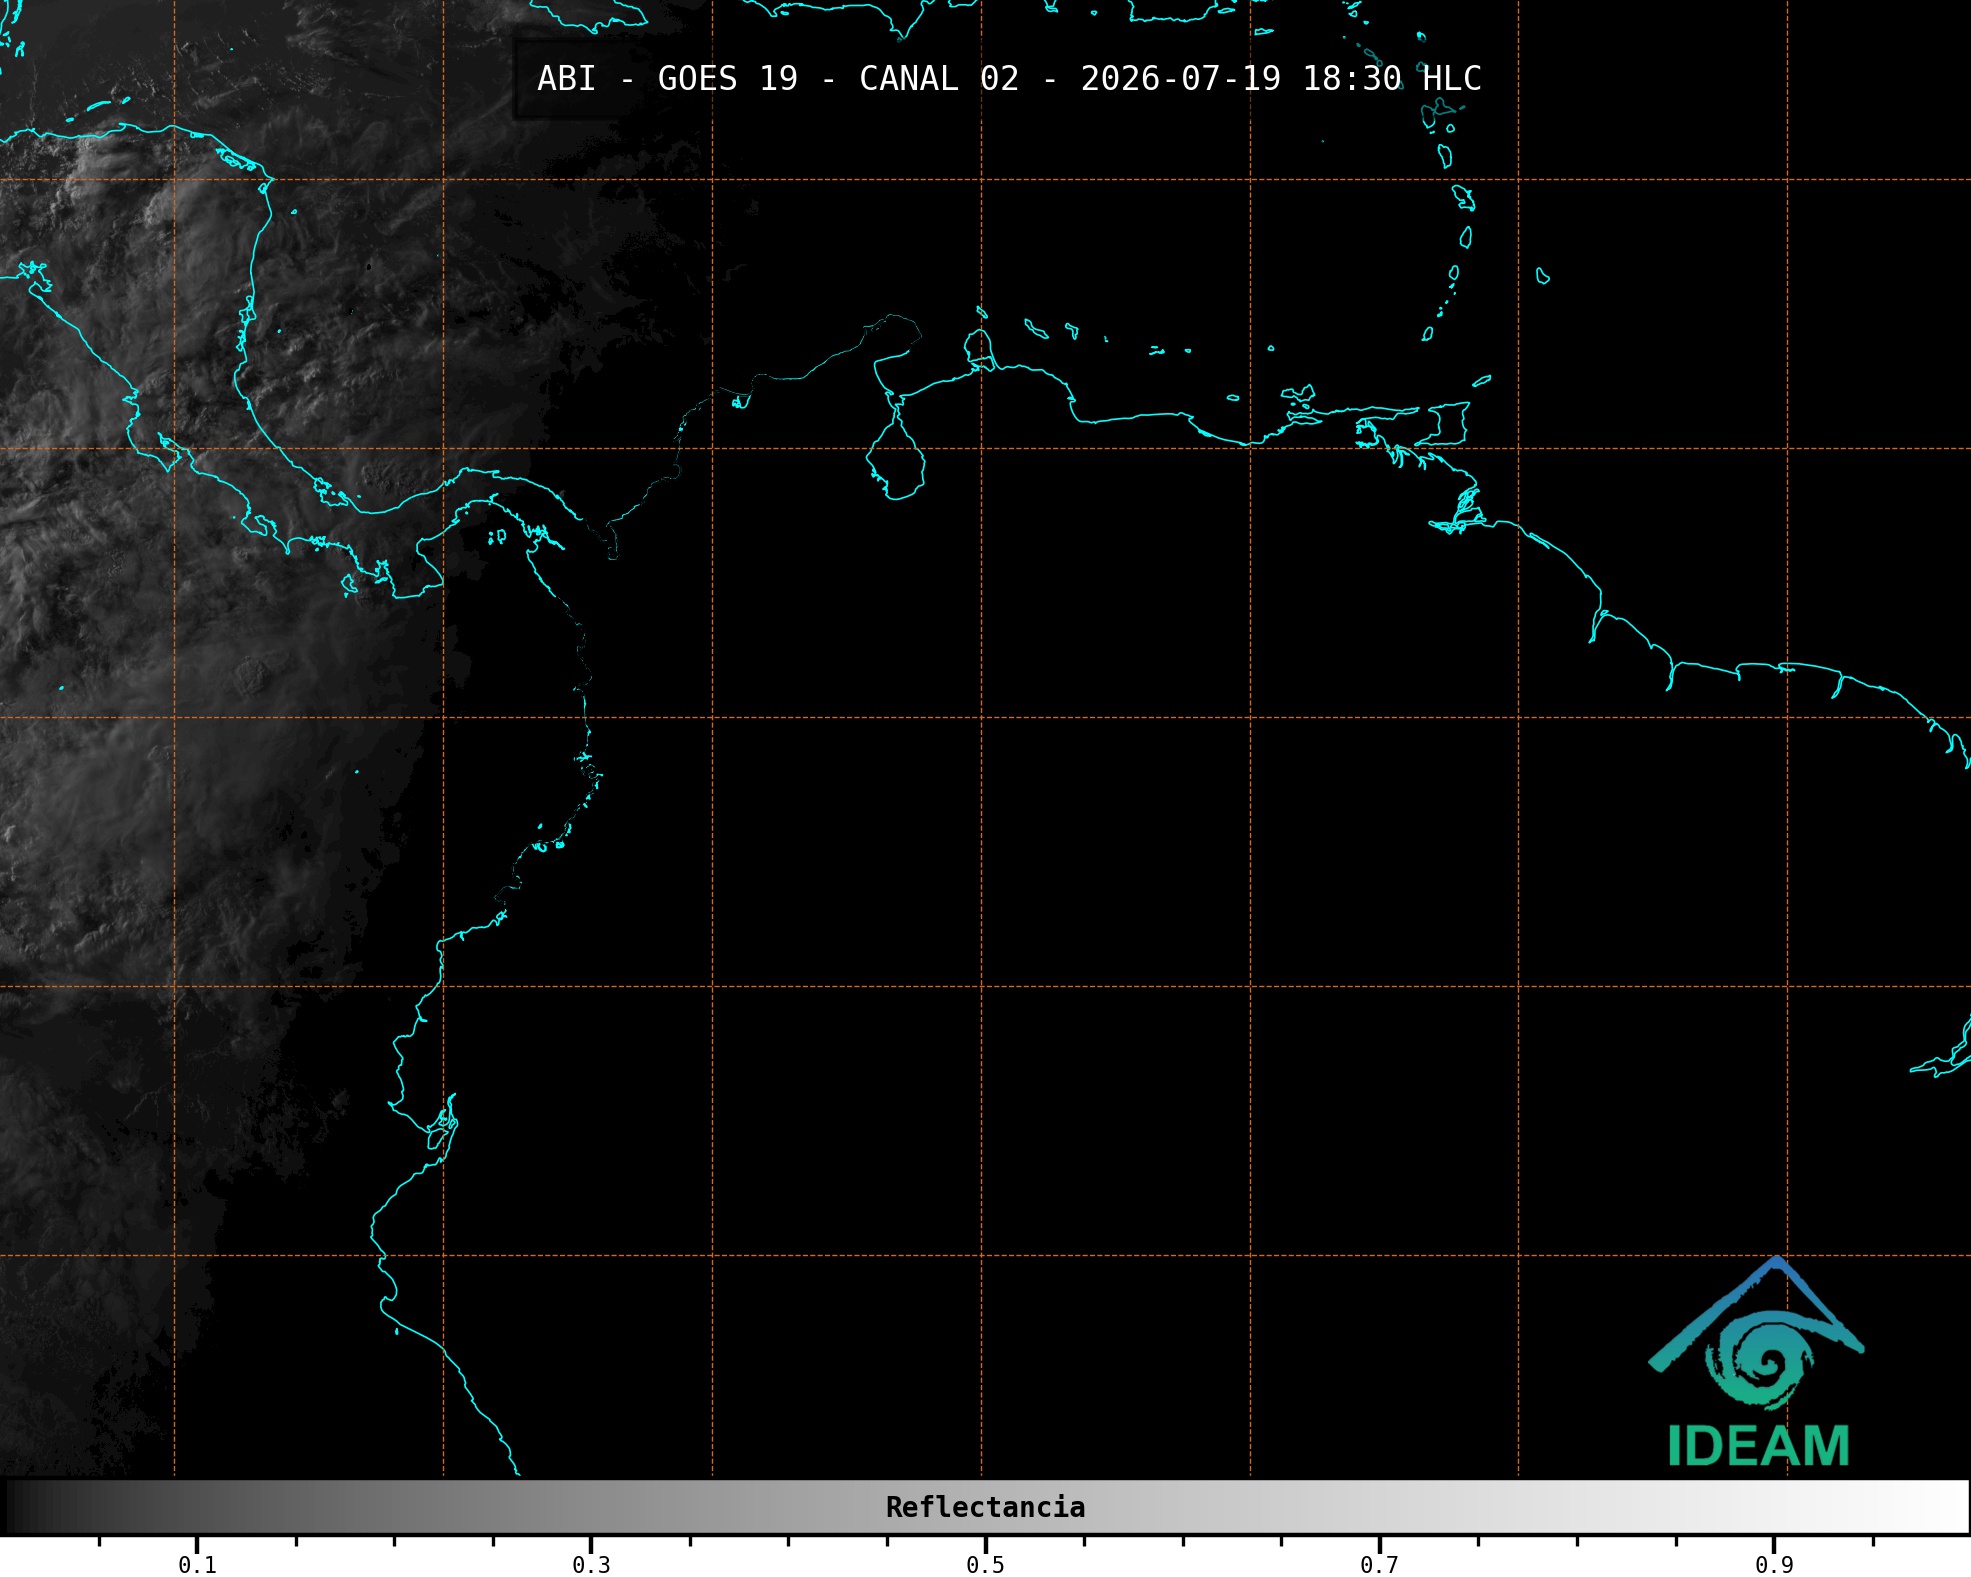Click the IDEAM logo
Screen dimensions: 1971x1577
tap(1757, 1363)
